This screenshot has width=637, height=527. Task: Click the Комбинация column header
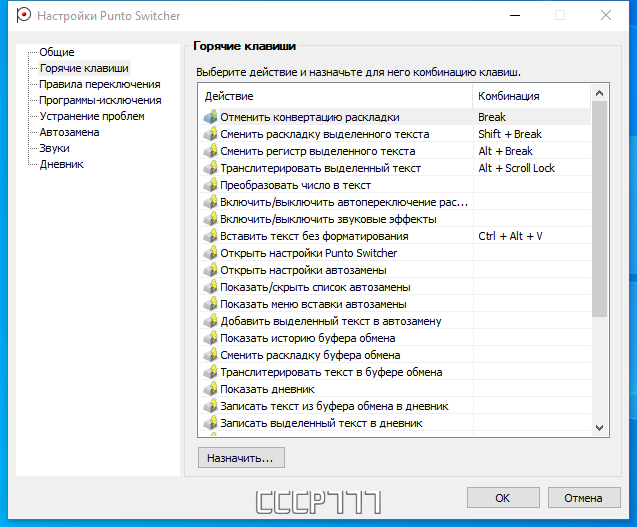coord(532,96)
